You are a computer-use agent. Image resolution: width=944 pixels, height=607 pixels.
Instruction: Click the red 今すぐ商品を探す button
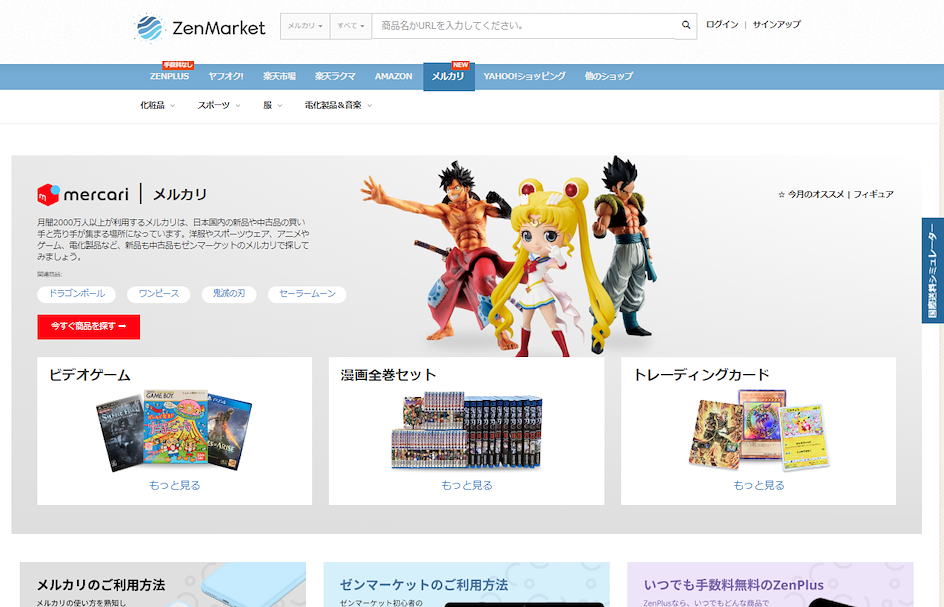88,327
